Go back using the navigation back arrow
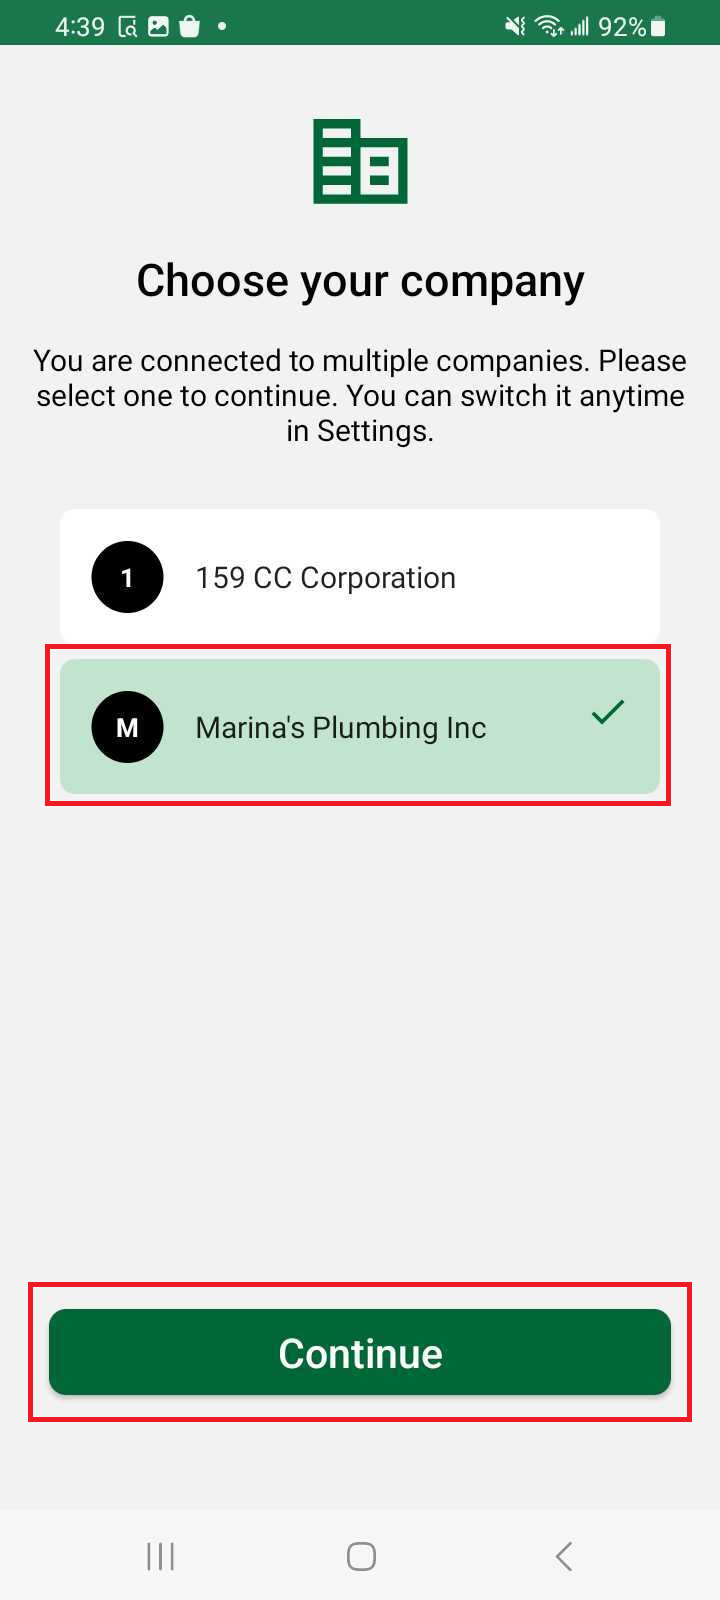Screen dimensions: 720x1600 564,1556
